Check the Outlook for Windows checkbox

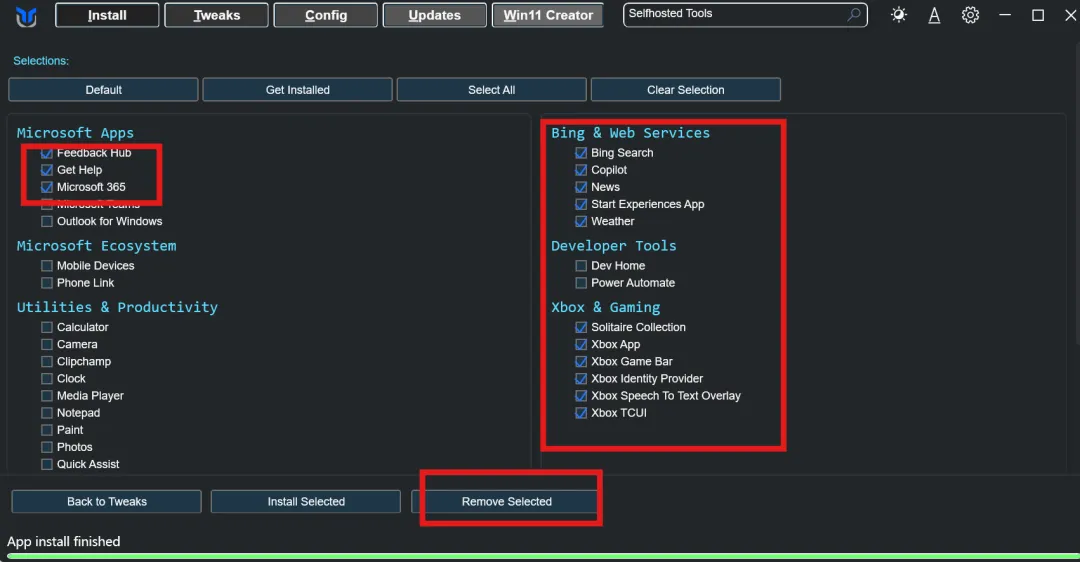point(47,221)
